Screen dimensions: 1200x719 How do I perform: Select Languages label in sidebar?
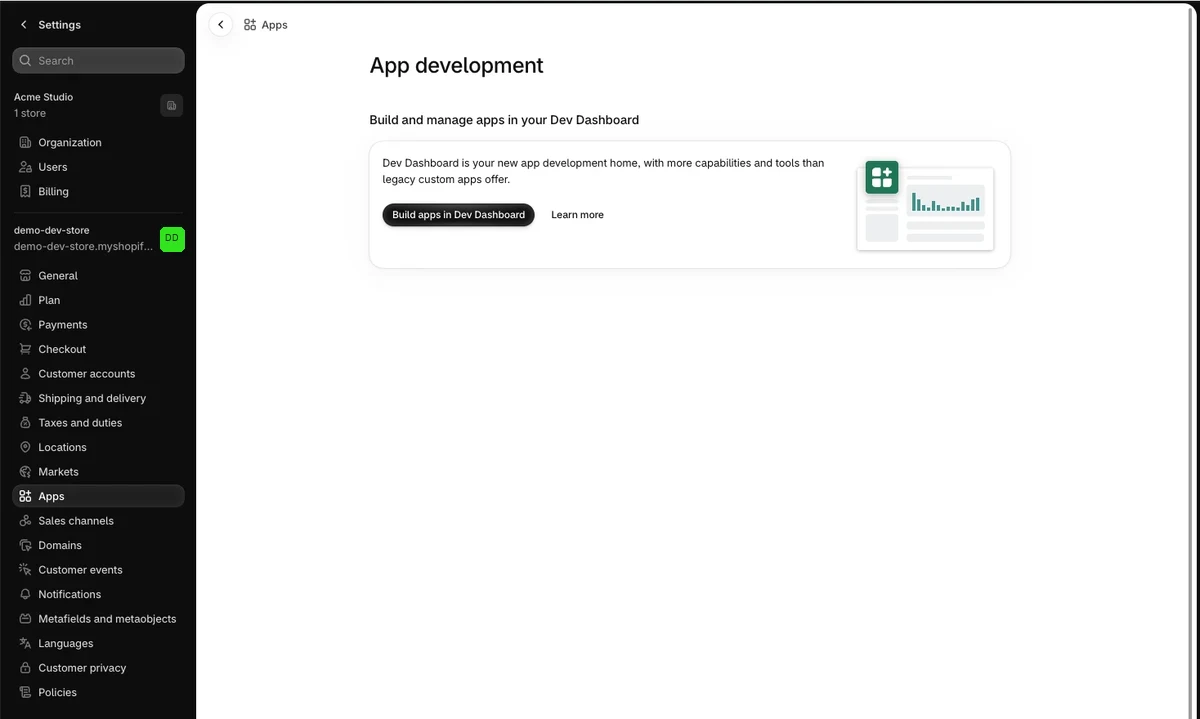(x=66, y=643)
